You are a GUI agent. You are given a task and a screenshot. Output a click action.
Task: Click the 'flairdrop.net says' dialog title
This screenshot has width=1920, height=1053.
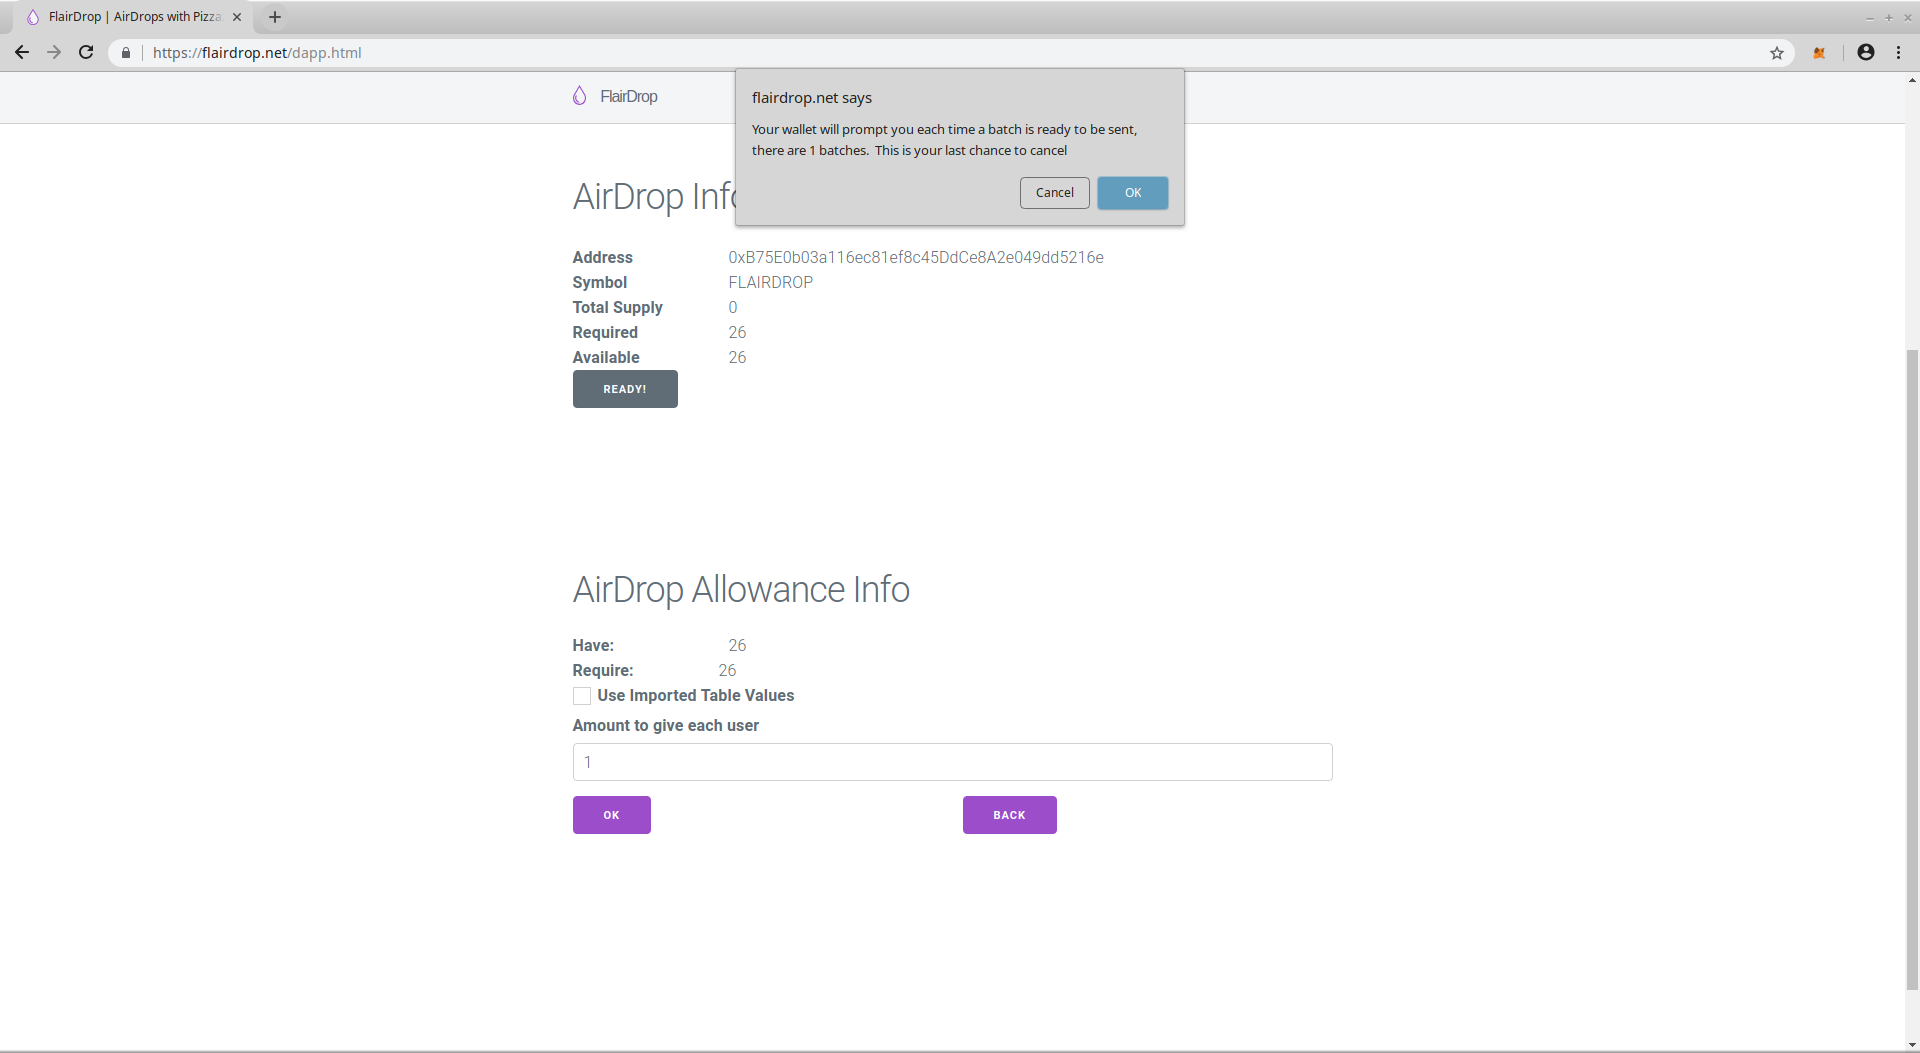coord(812,97)
